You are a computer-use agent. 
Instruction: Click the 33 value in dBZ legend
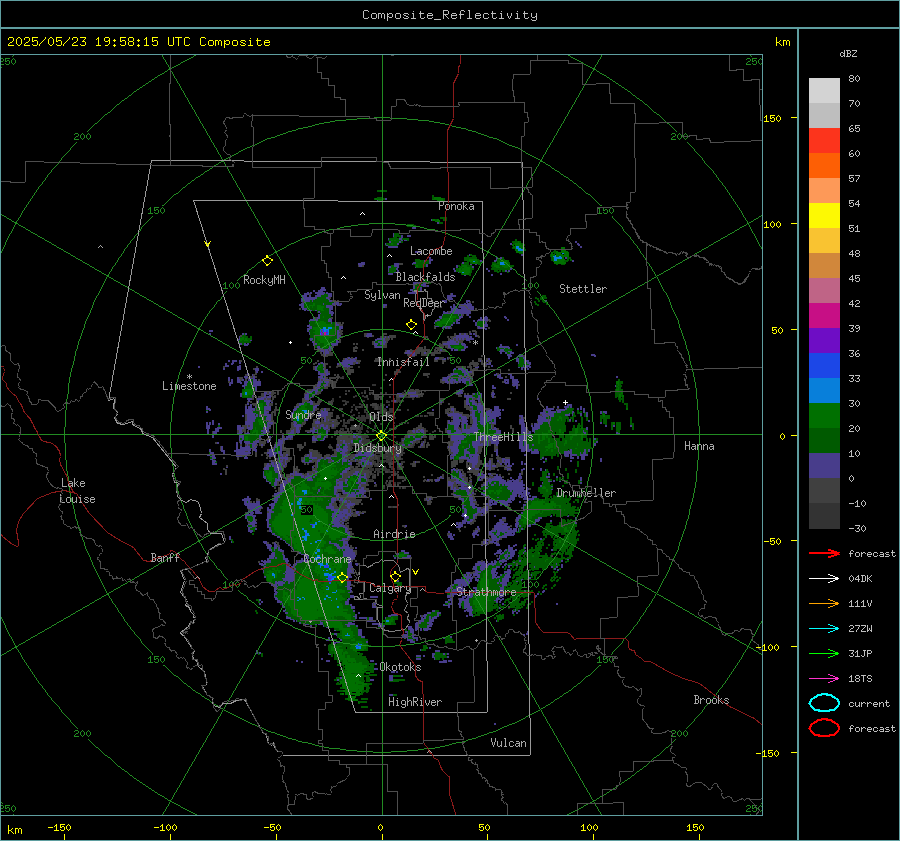(x=854, y=378)
